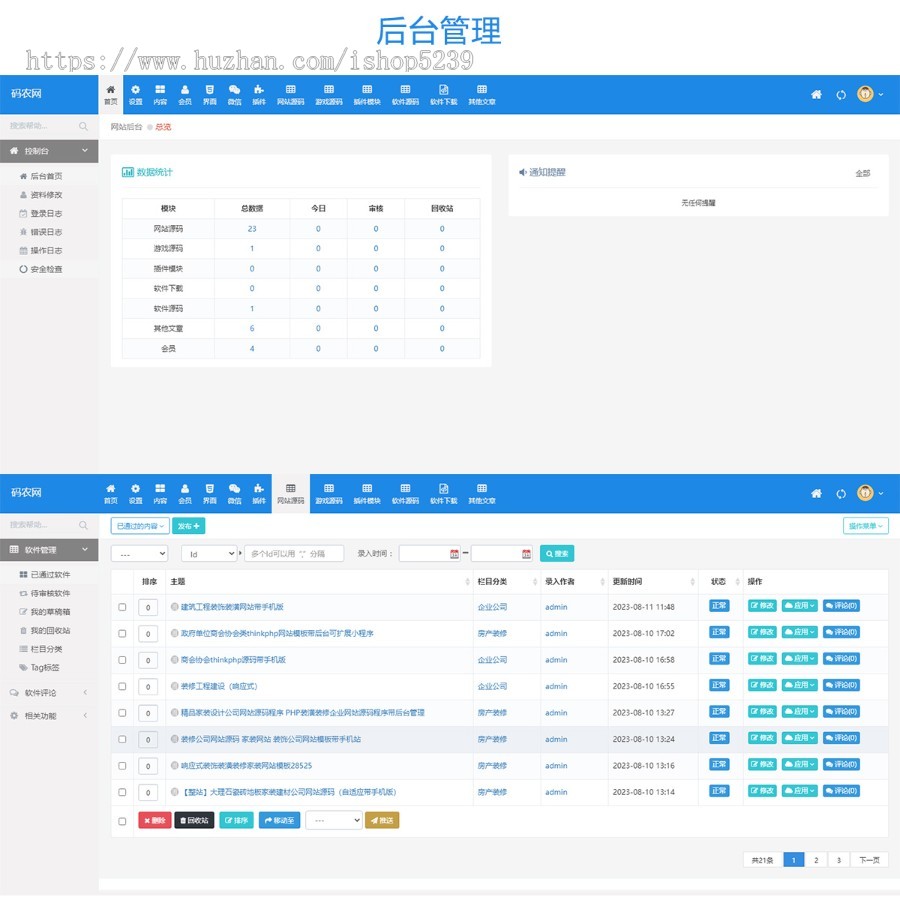Image resolution: width=900 pixels, height=900 pixels.
Task: Tick checkbox for the 精品家装设计公司网站源码程序 row
Action: tap(122, 713)
